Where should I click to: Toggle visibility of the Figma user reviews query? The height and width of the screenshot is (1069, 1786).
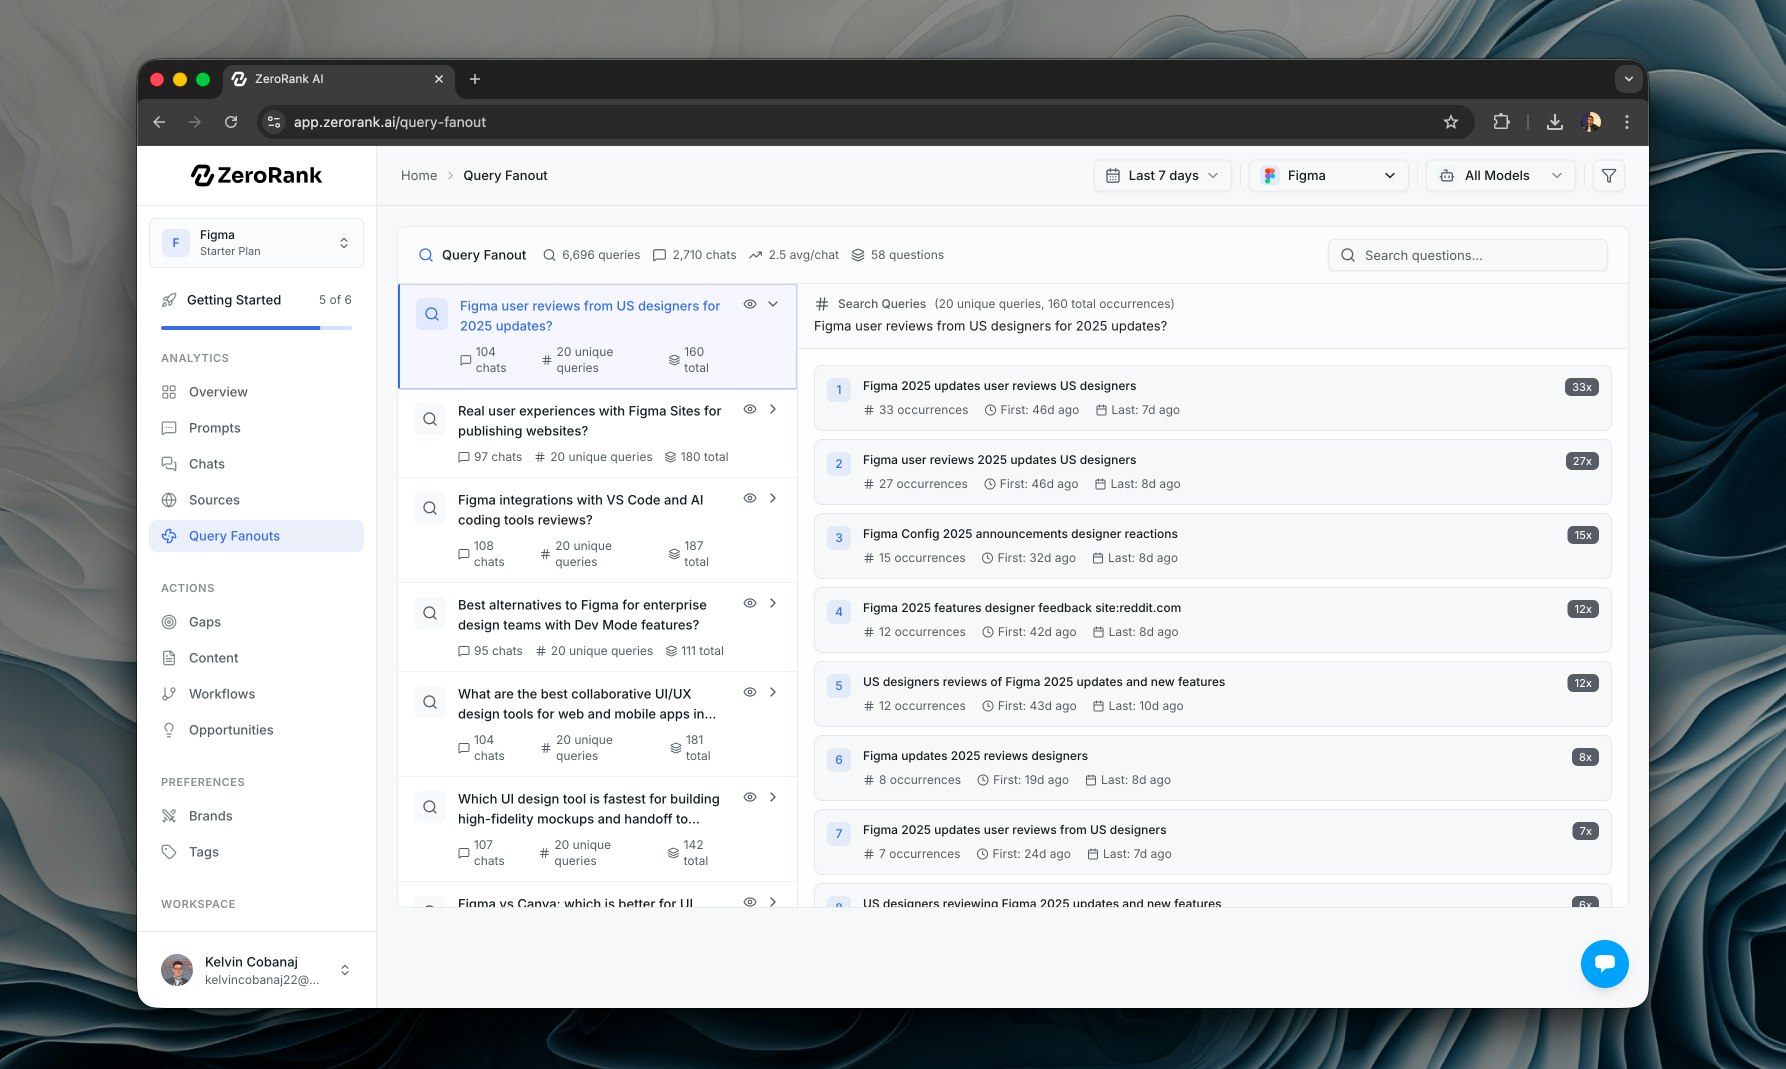tap(749, 304)
